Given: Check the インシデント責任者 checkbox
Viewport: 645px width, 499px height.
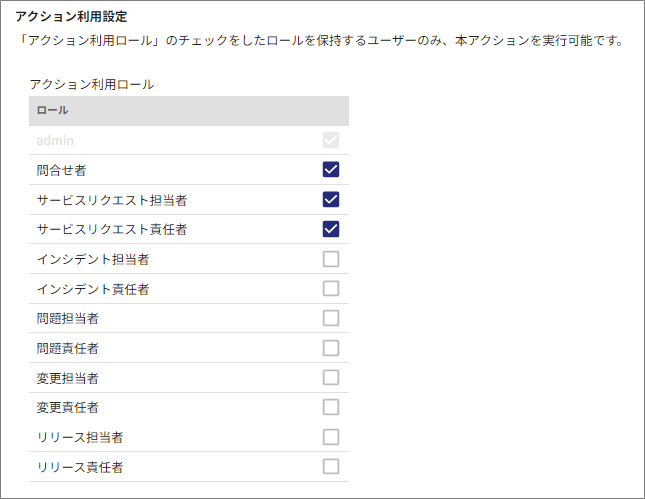Looking at the screenshot, I should click(331, 289).
